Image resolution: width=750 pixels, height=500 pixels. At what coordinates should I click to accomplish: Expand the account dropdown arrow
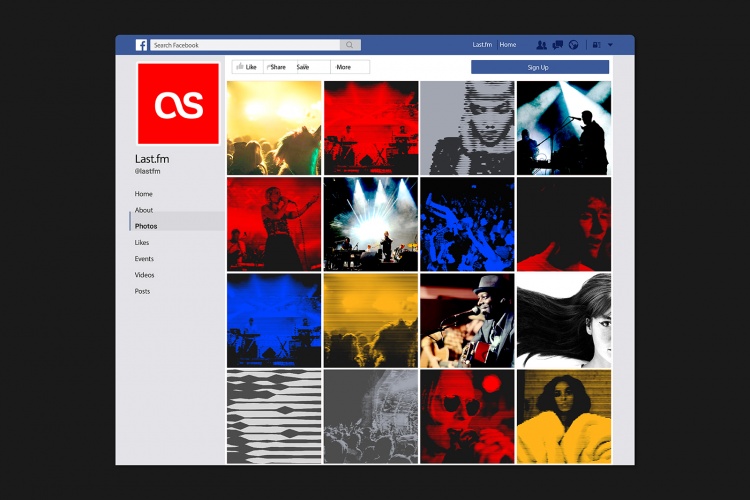tap(611, 45)
